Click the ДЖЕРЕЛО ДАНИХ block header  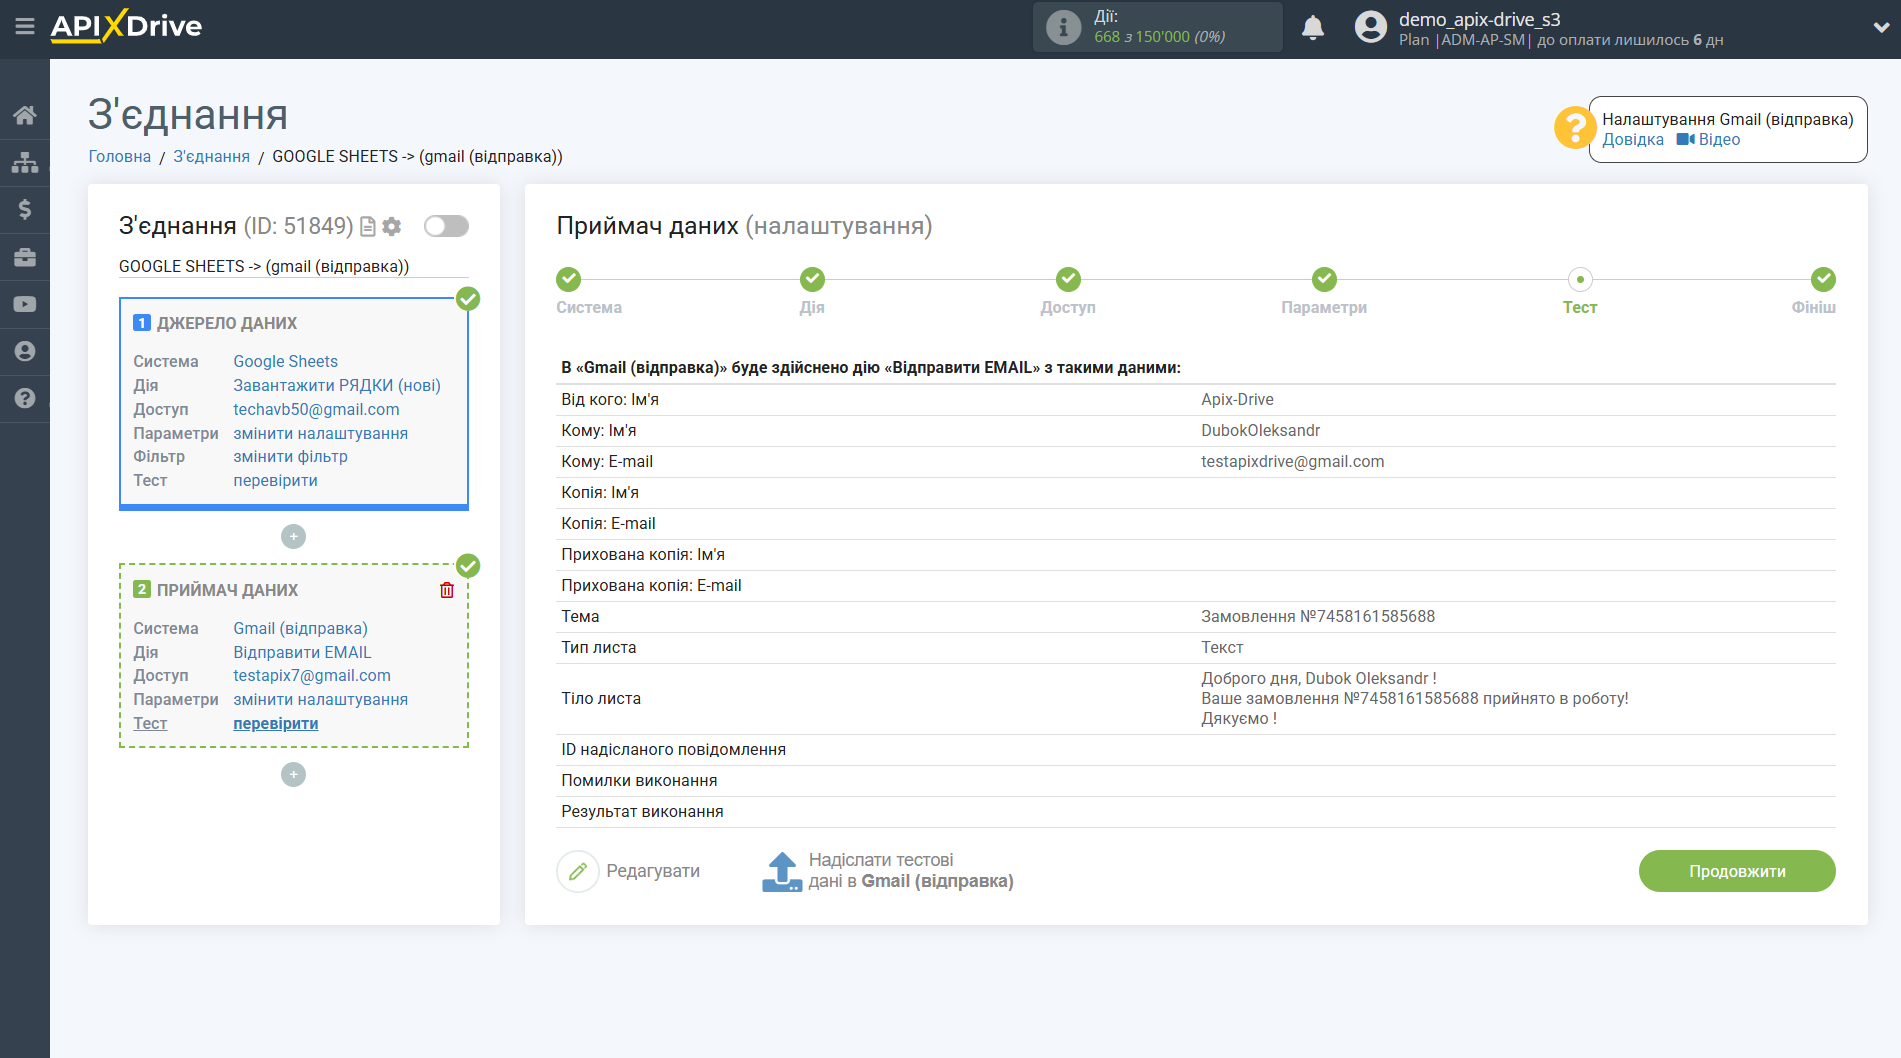coord(227,323)
